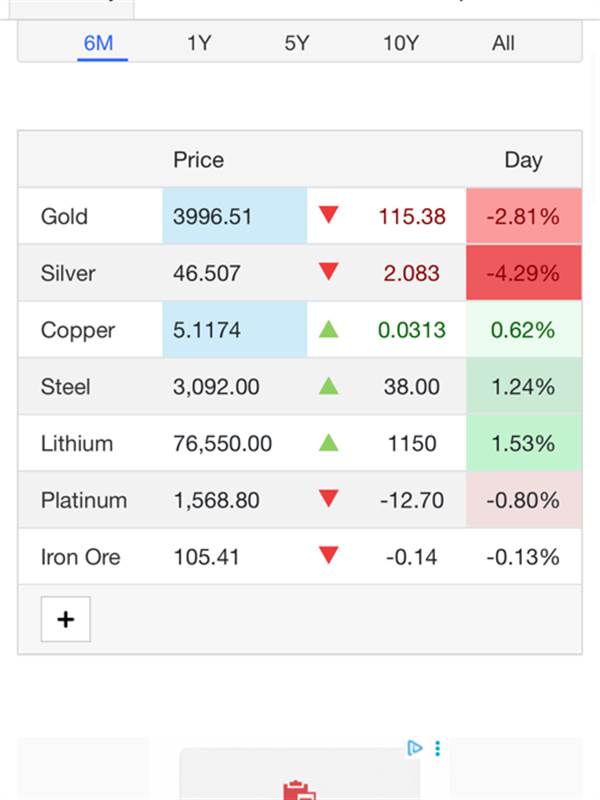This screenshot has width=600, height=800.
Task: Switch to the 5Y time range
Action: pyautogui.click(x=297, y=43)
